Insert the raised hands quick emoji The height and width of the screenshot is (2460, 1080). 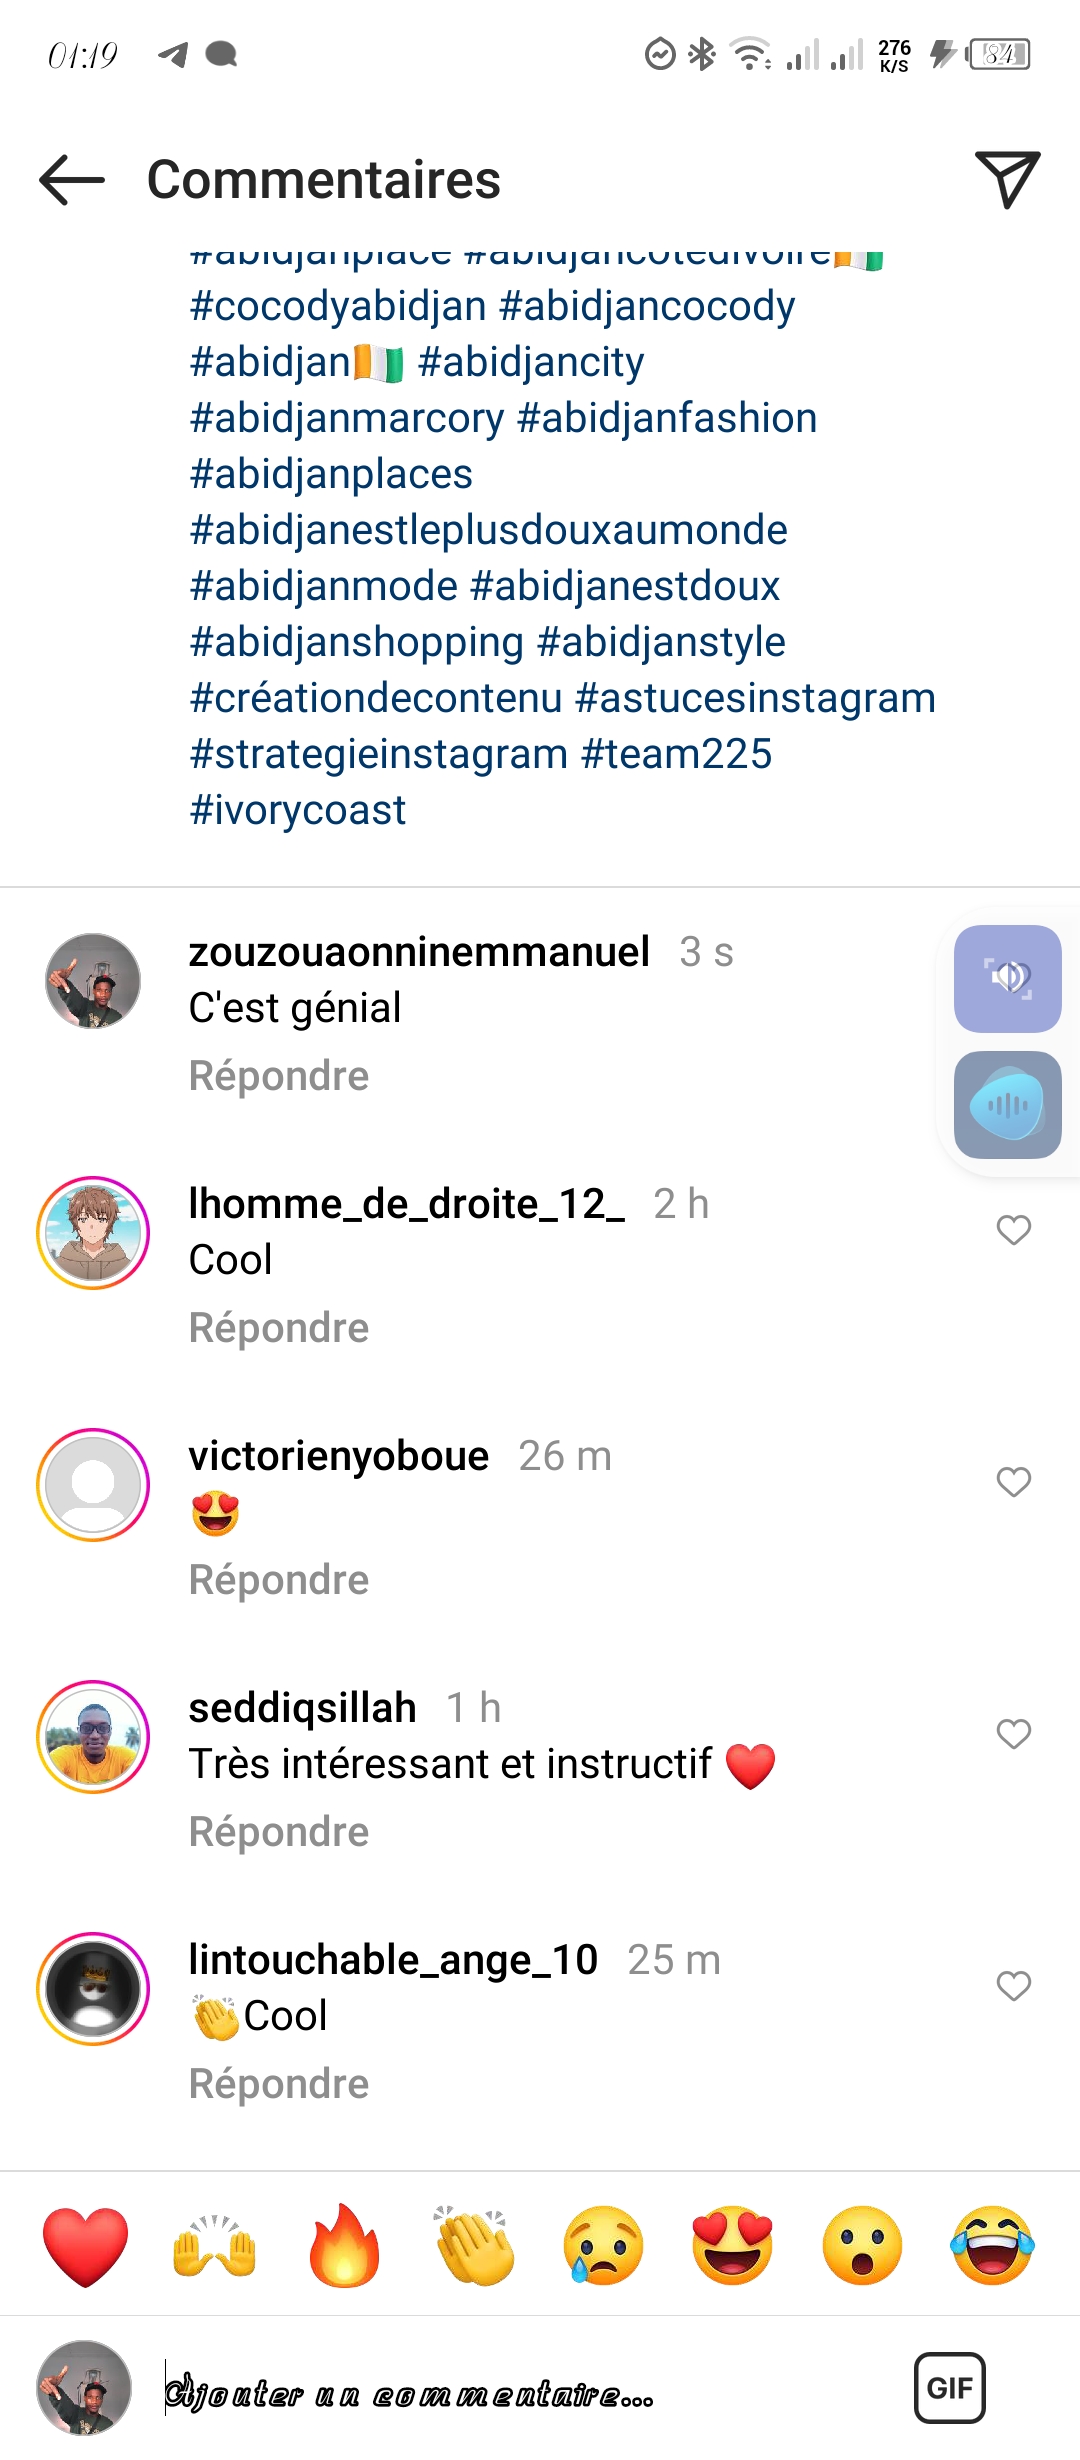(215, 2246)
